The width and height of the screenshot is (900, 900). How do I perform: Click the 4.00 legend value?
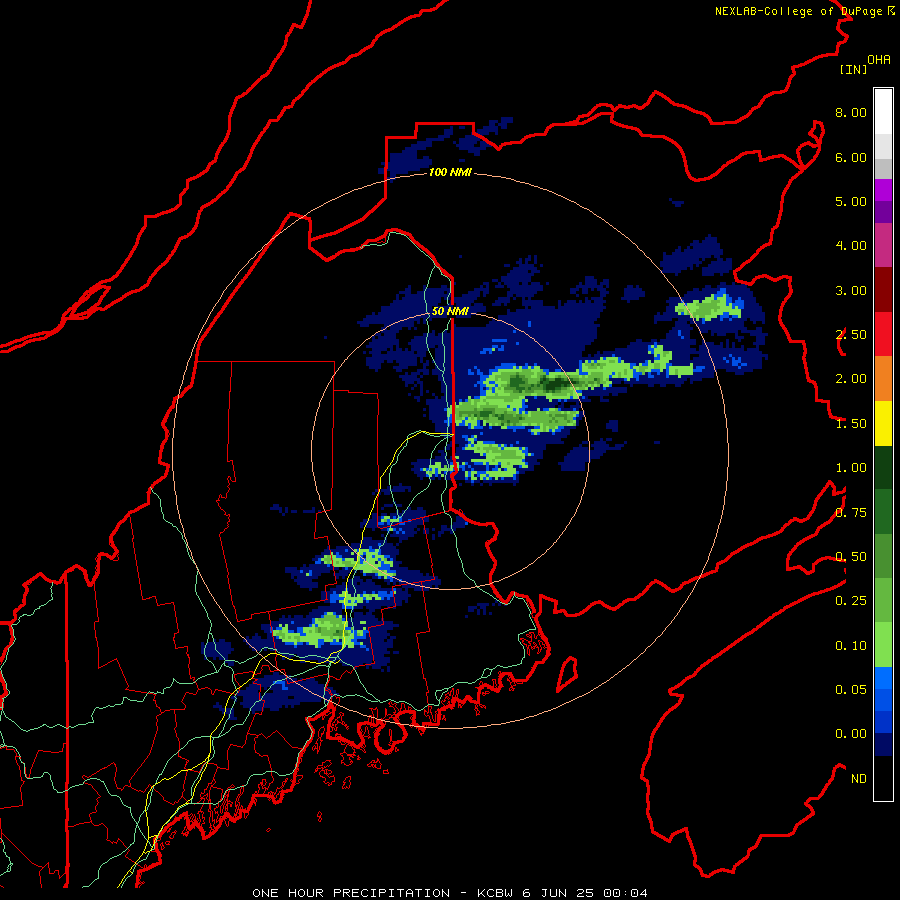(x=851, y=246)
